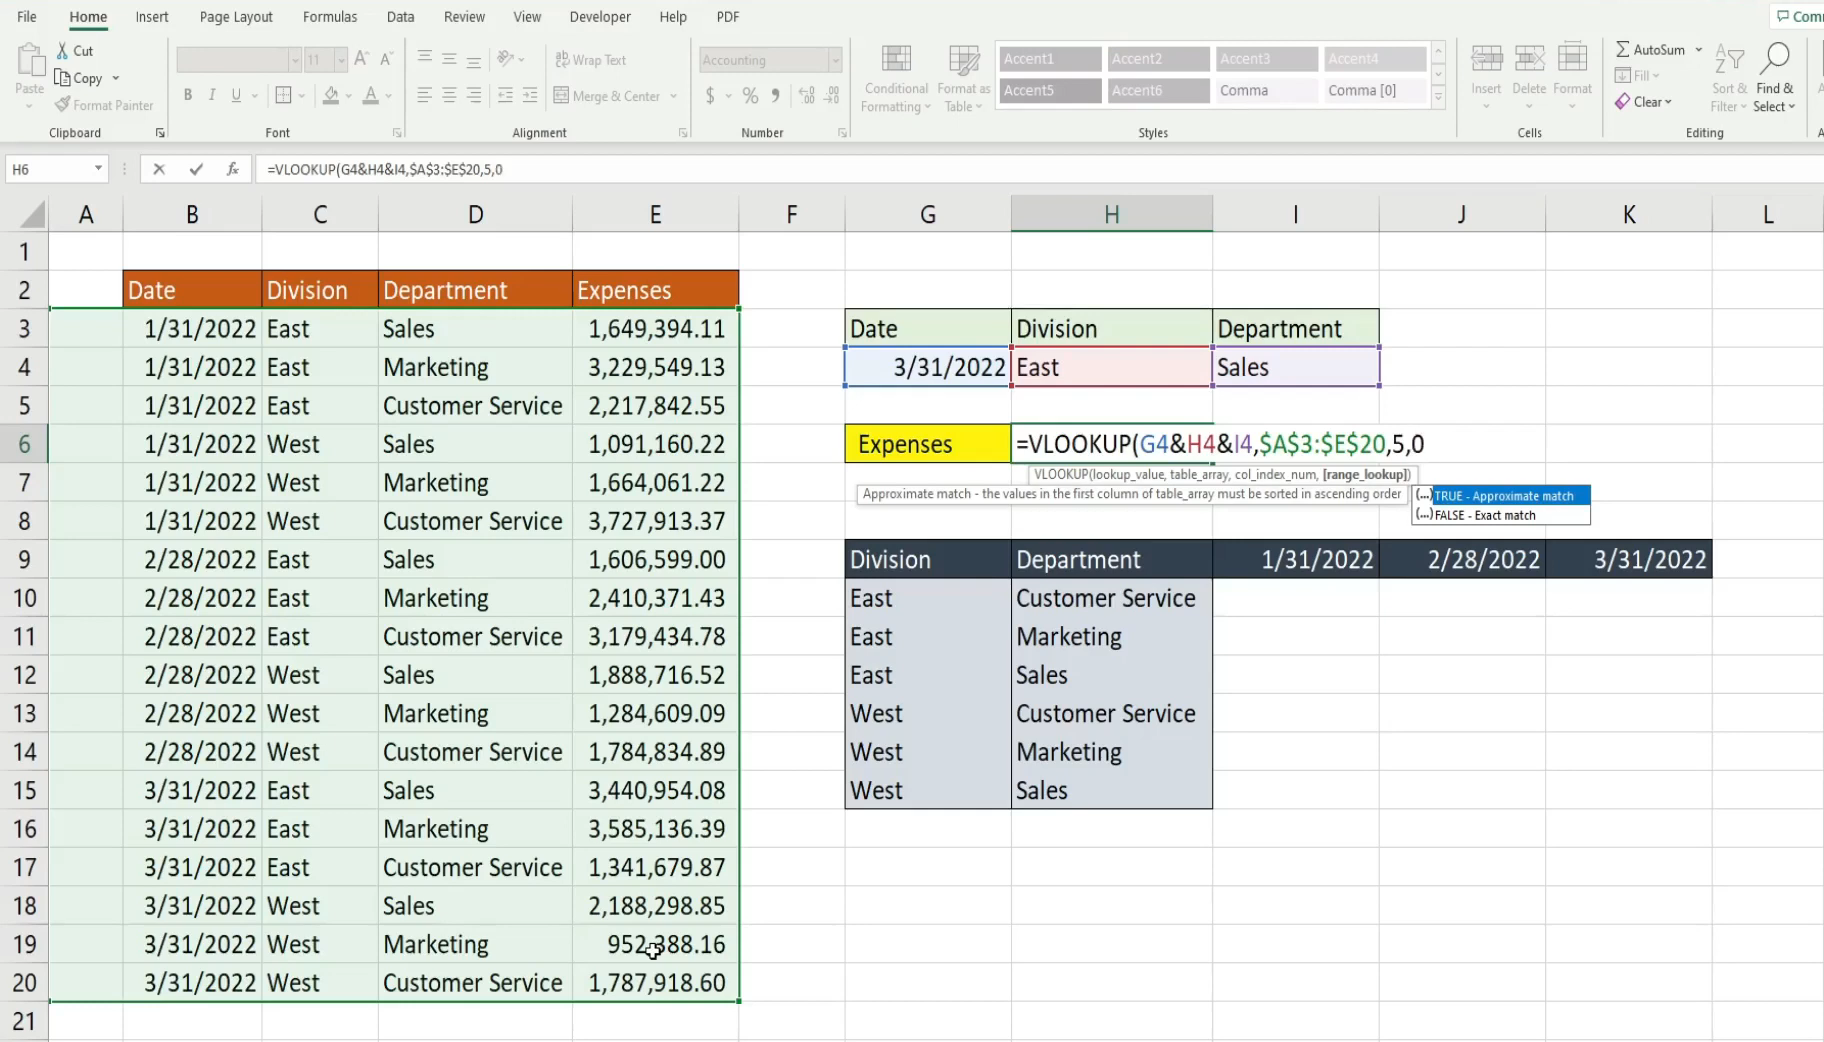This screenshot has width=1824, height=1042.
Task: Decrease the cell indent
Action: click(505, 96)
